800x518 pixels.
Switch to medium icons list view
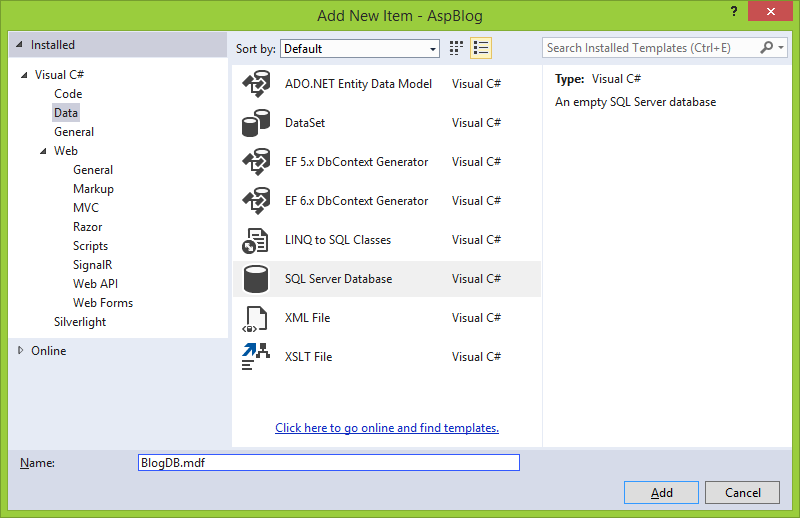point(481,48)
